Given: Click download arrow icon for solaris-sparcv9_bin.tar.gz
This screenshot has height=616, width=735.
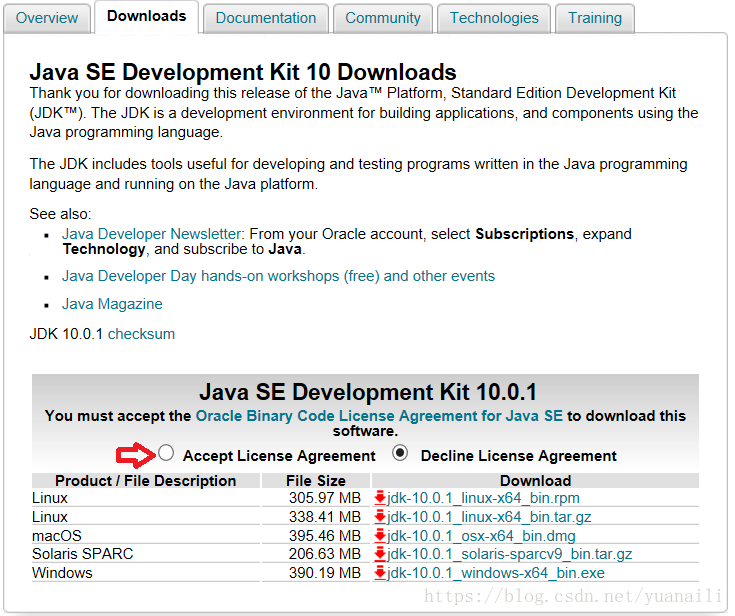Looking at the screenshot, I should point(380,554).
